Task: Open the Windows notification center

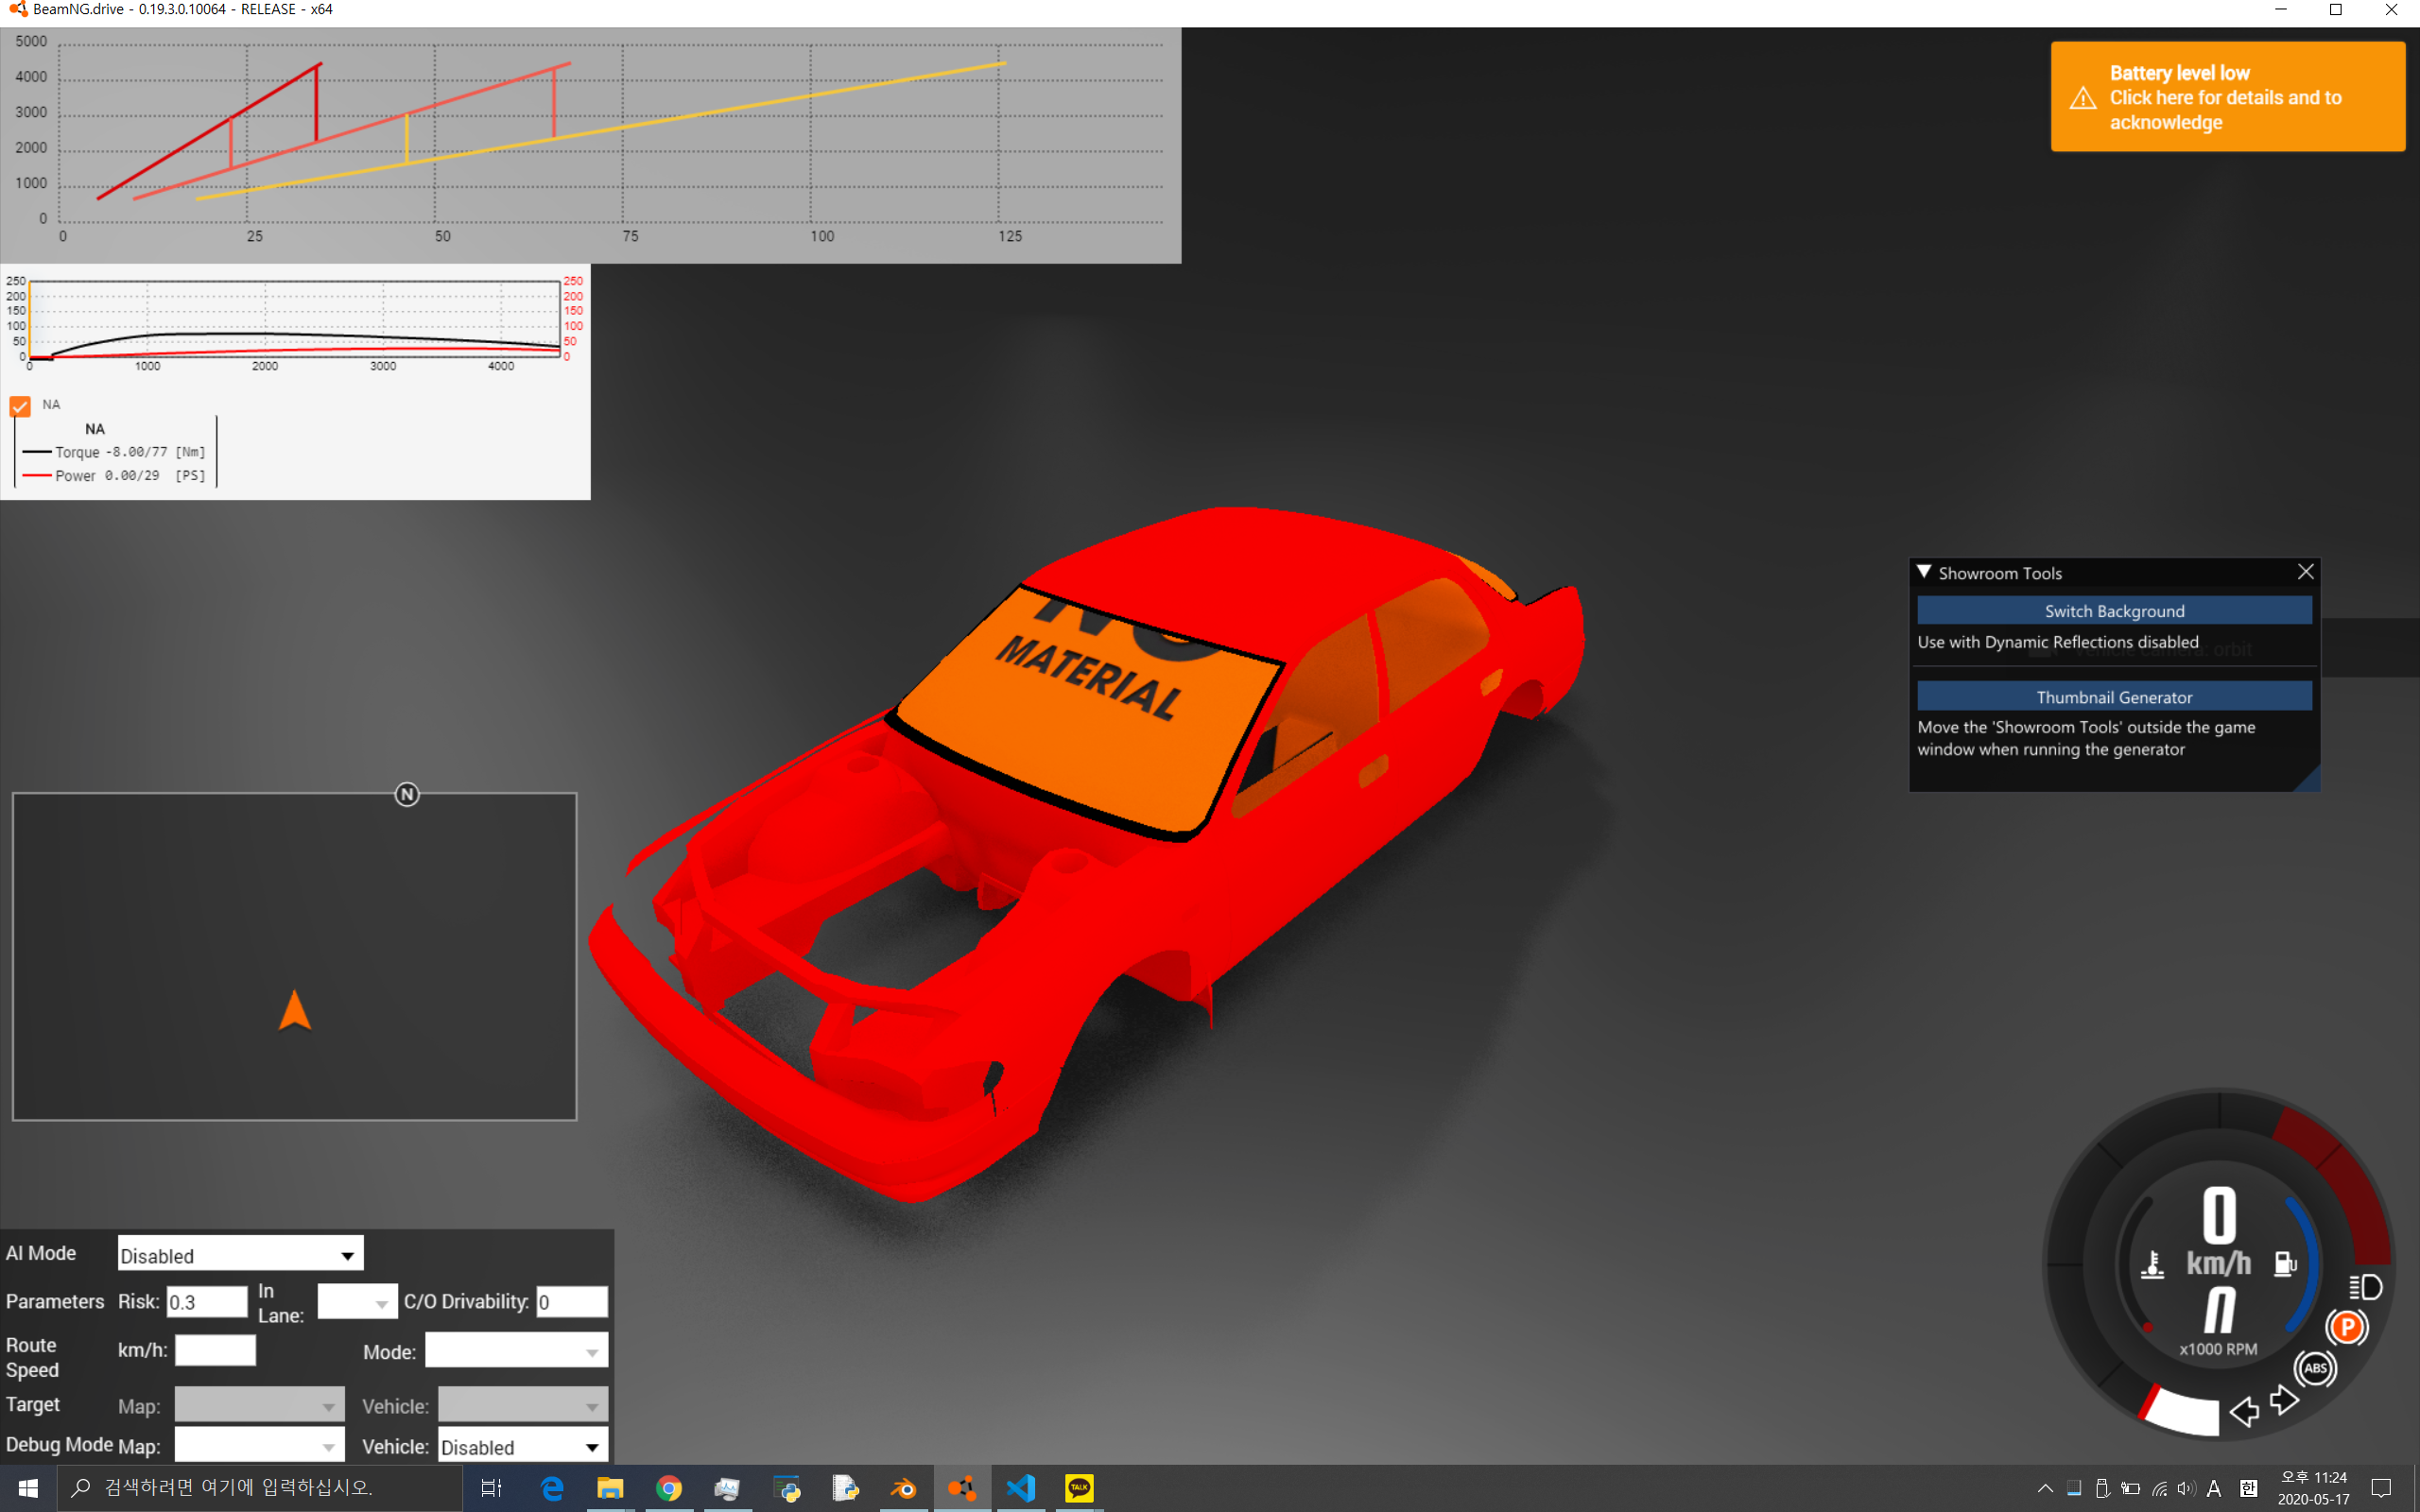Action: coord(2381,1488)
